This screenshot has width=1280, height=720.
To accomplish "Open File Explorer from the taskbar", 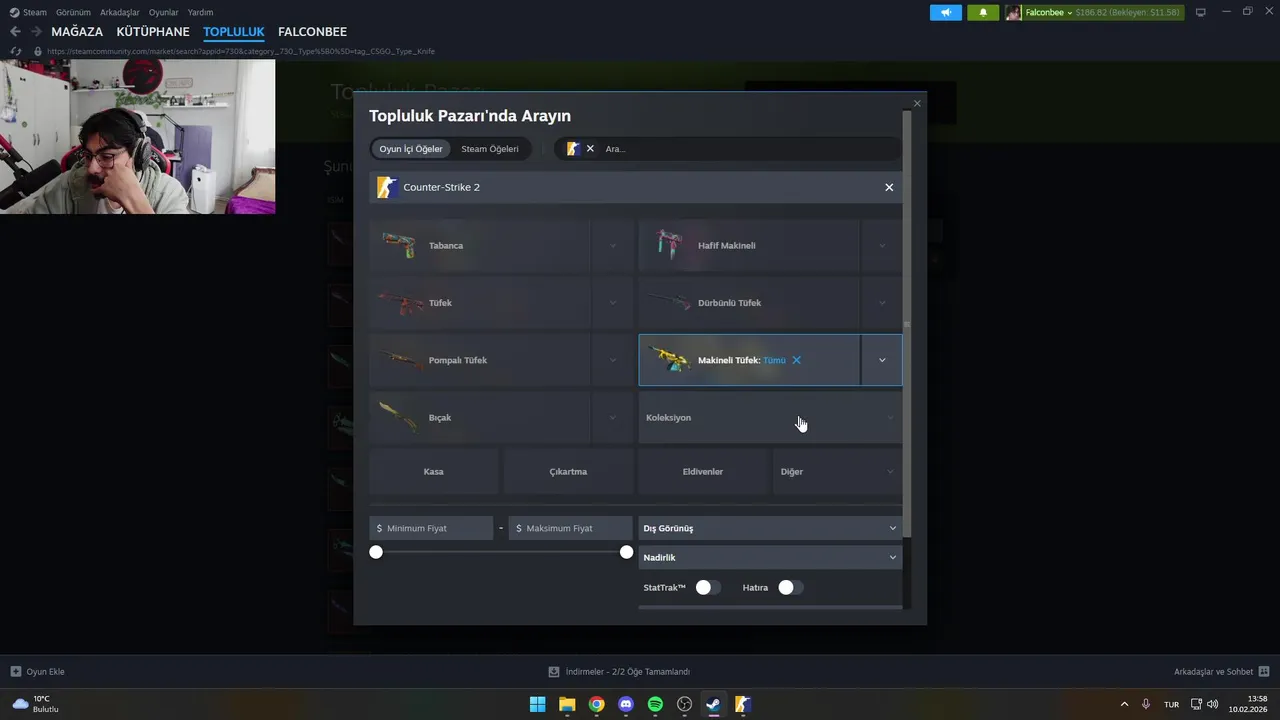I will (567, 704).
